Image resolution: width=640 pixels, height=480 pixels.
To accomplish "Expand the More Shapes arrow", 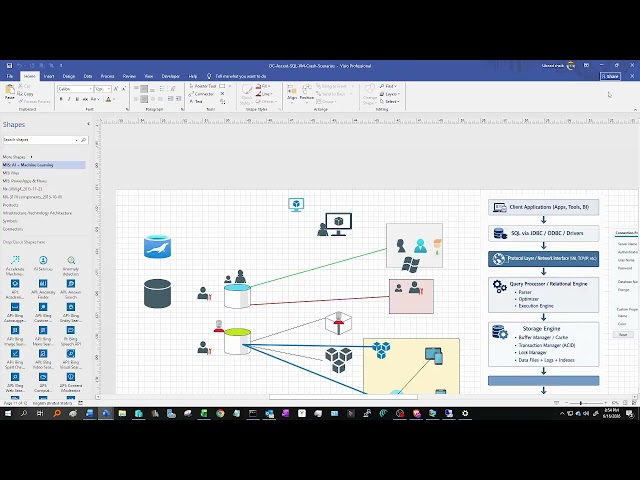I will coord(31,157).
